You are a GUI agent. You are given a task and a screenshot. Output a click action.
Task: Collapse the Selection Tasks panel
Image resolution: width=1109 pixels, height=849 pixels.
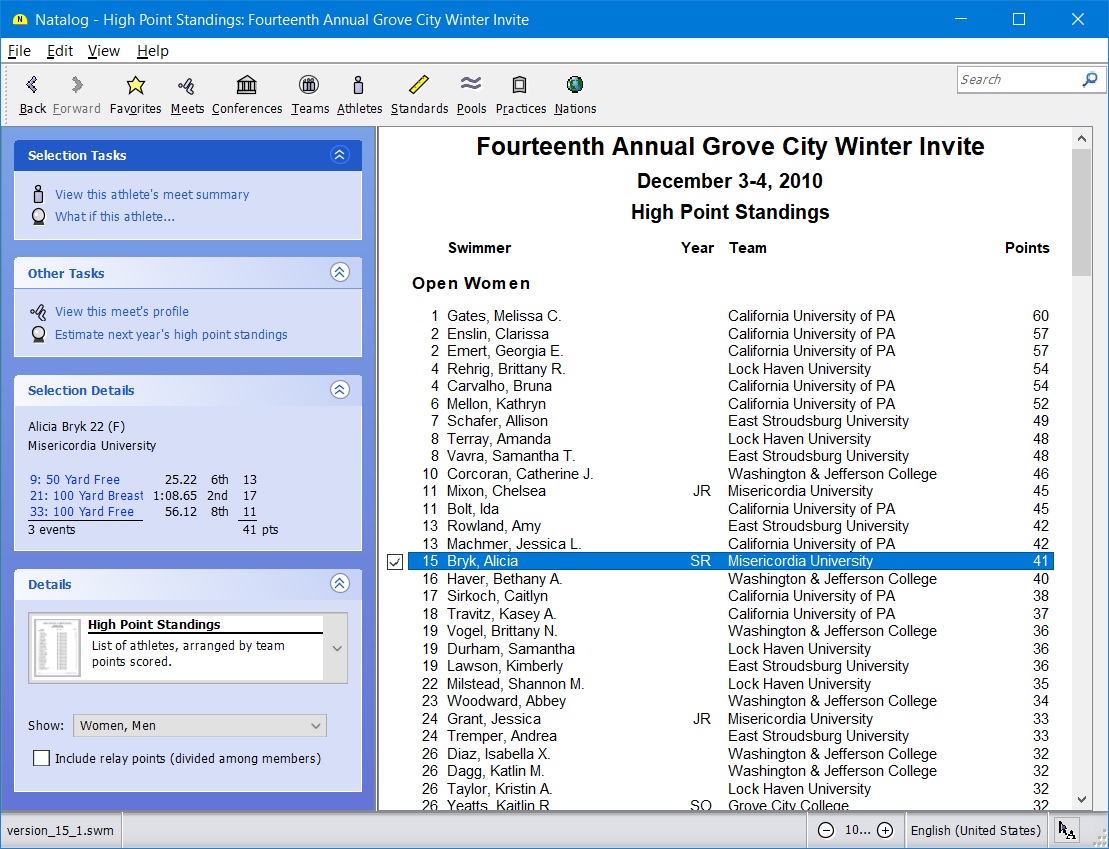click(x=339, y=155)
